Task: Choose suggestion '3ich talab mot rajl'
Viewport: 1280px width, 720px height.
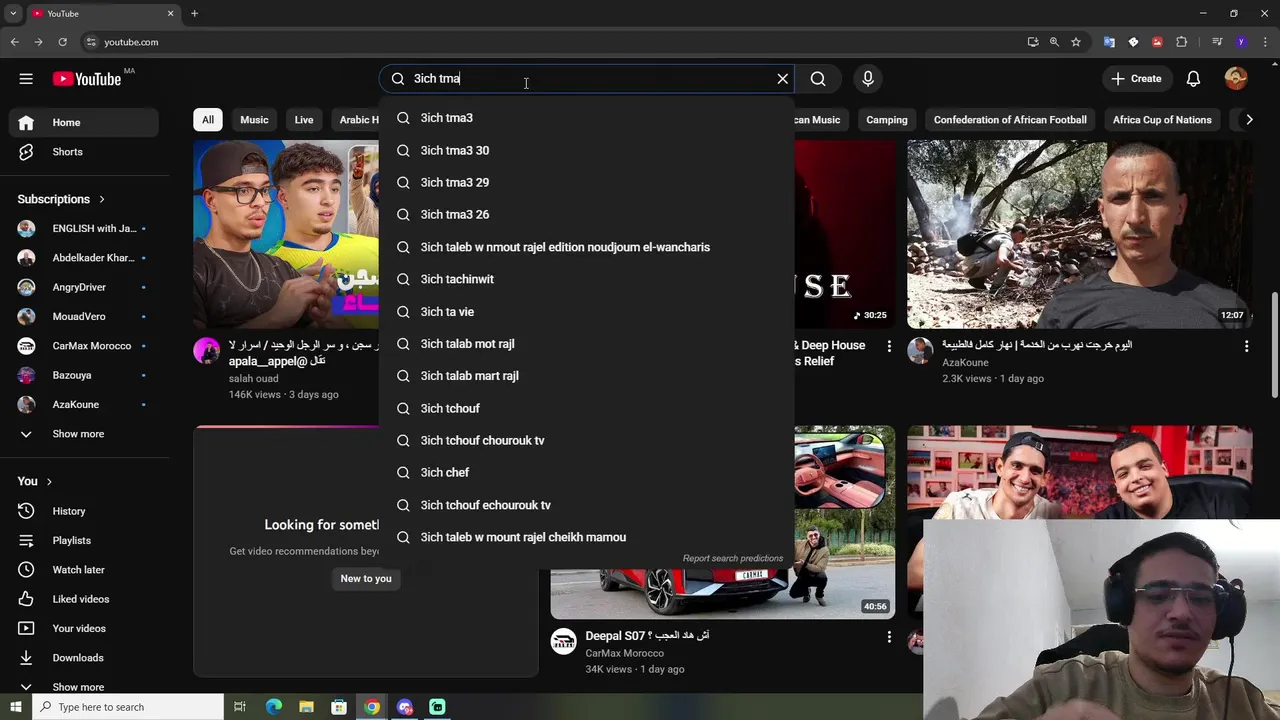Action: point(587,343)
